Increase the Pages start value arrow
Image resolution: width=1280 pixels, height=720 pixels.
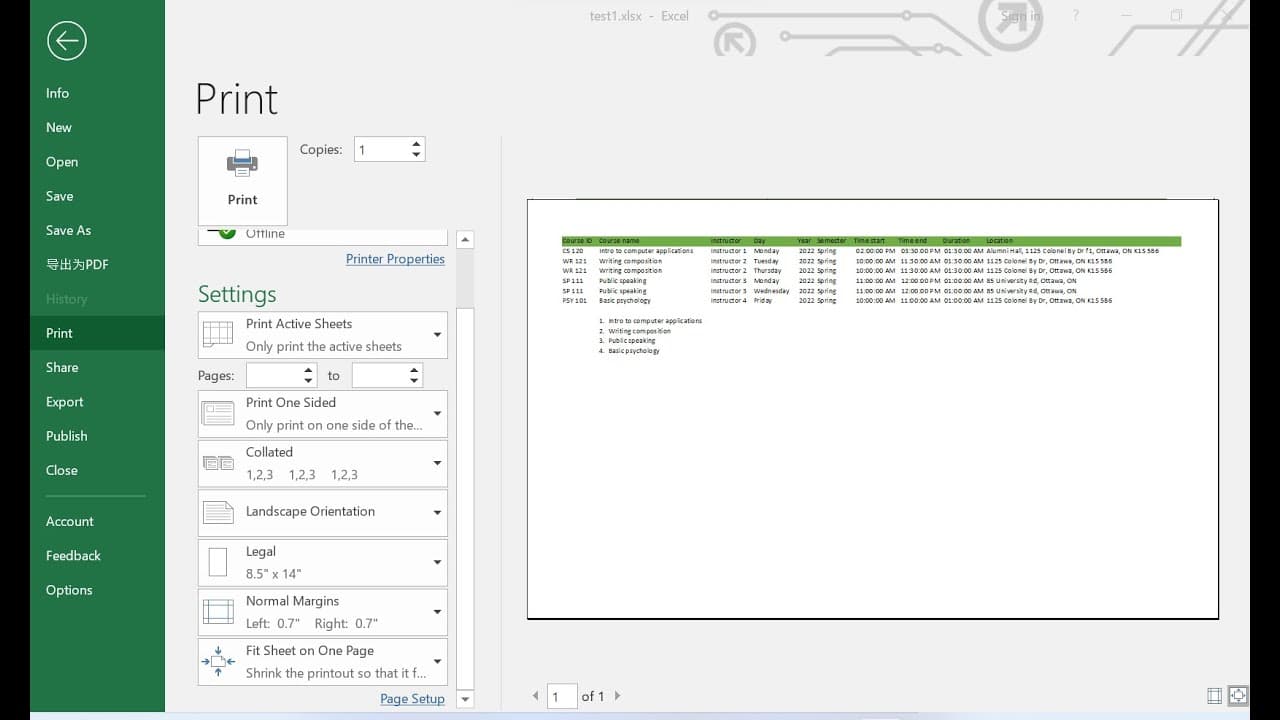309,370
